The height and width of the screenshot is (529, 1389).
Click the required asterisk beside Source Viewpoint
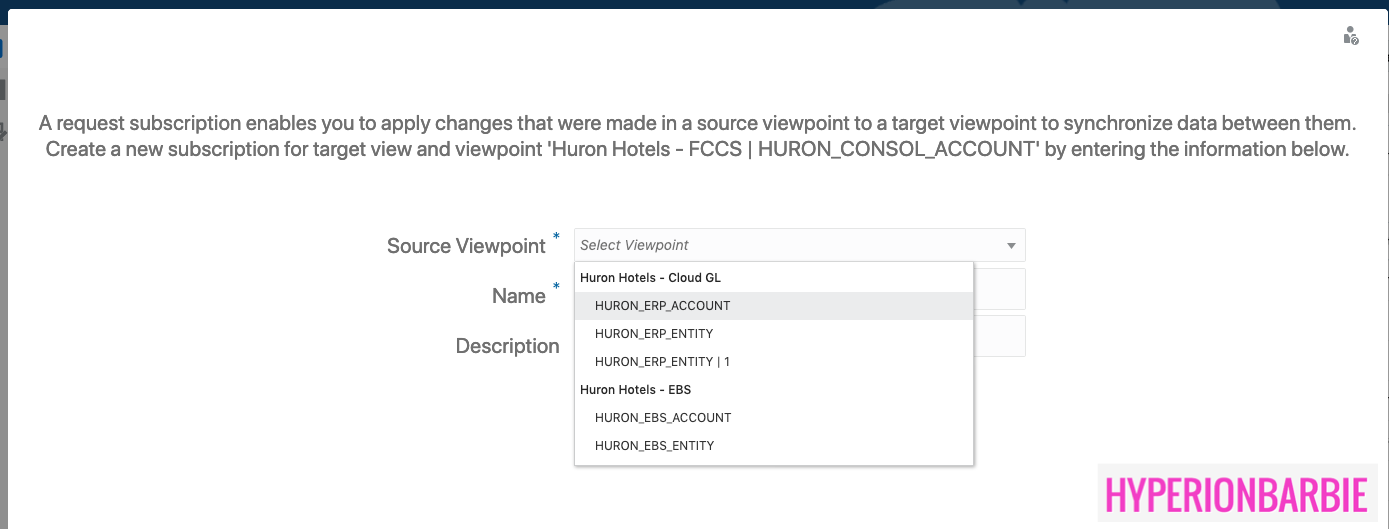point(556,237)
